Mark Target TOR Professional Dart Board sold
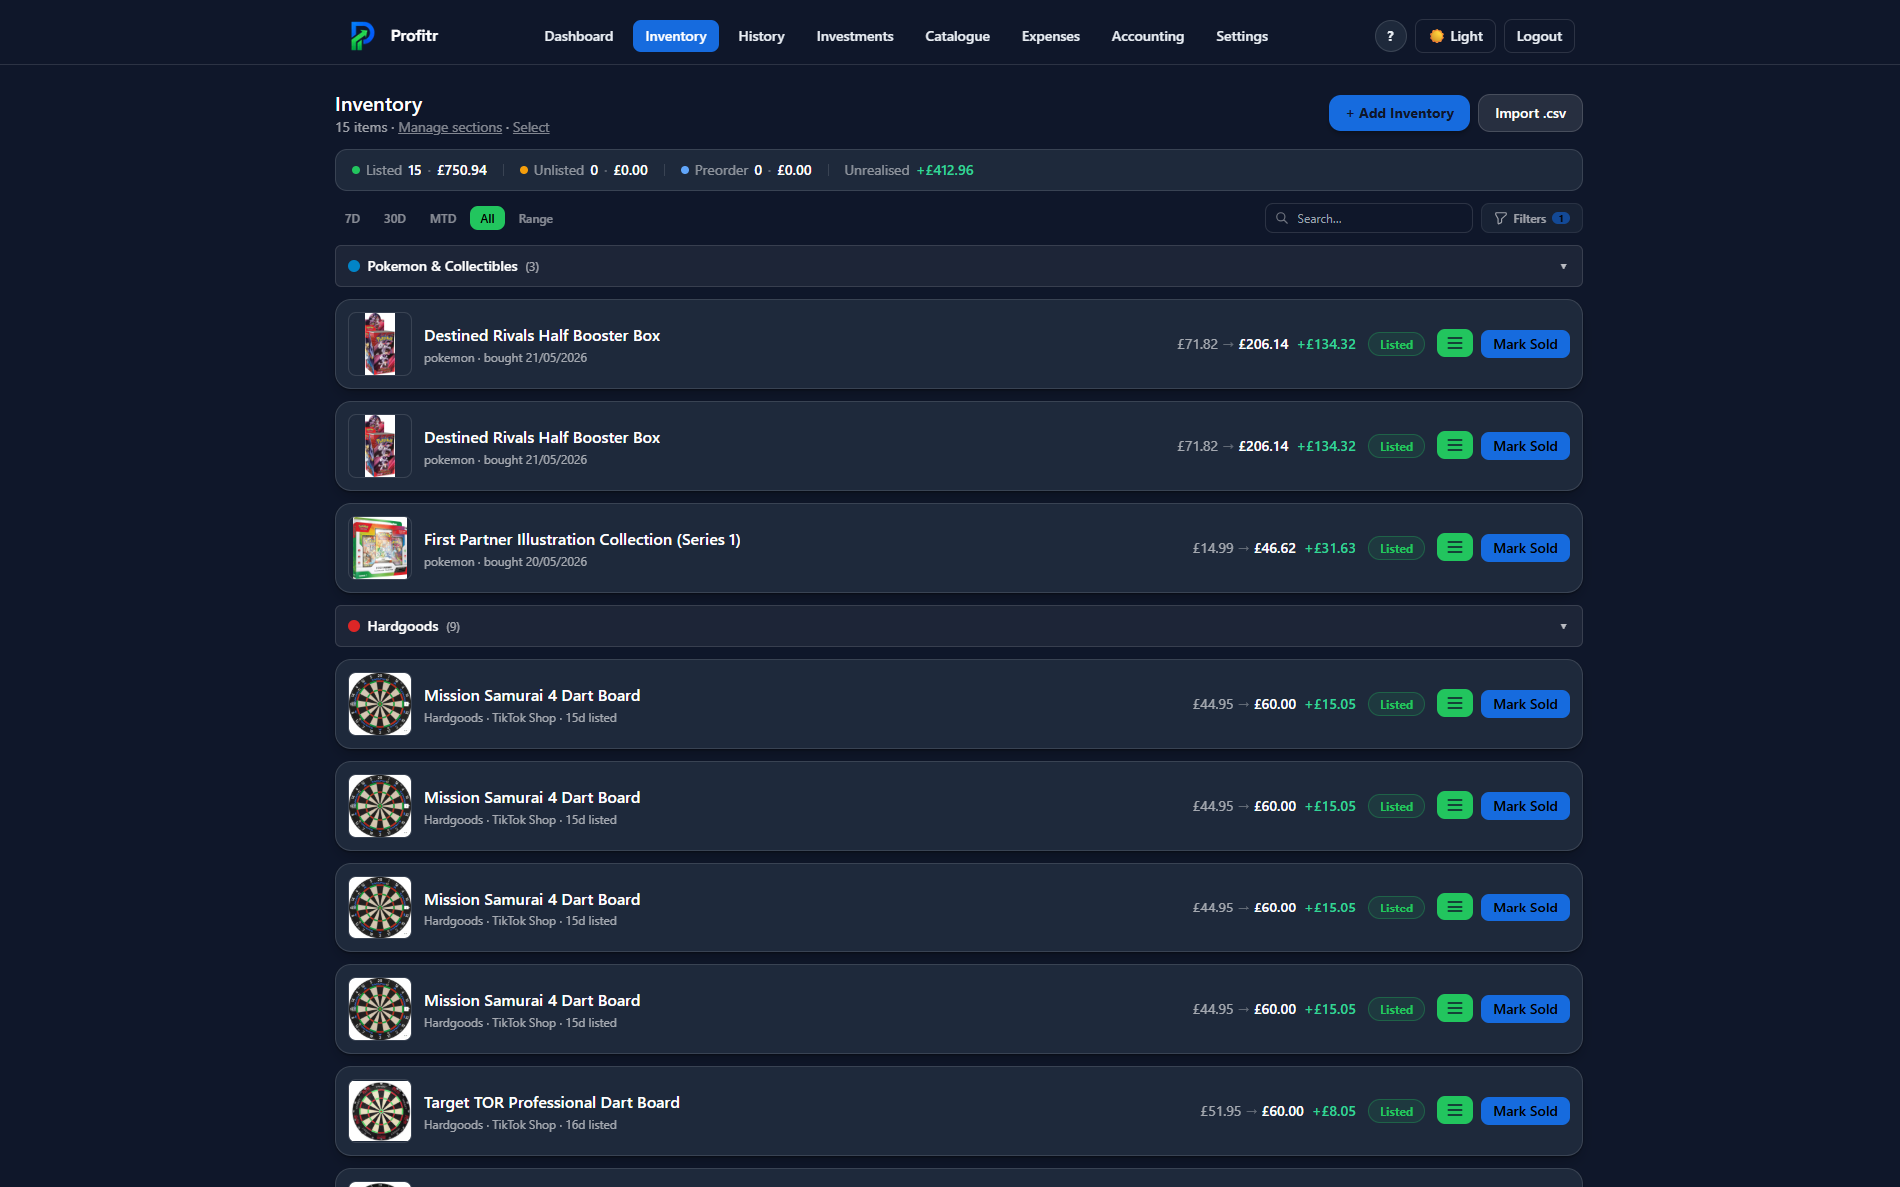This screenshot has width=1900, height=1187. click(x=1525, y=1111)
